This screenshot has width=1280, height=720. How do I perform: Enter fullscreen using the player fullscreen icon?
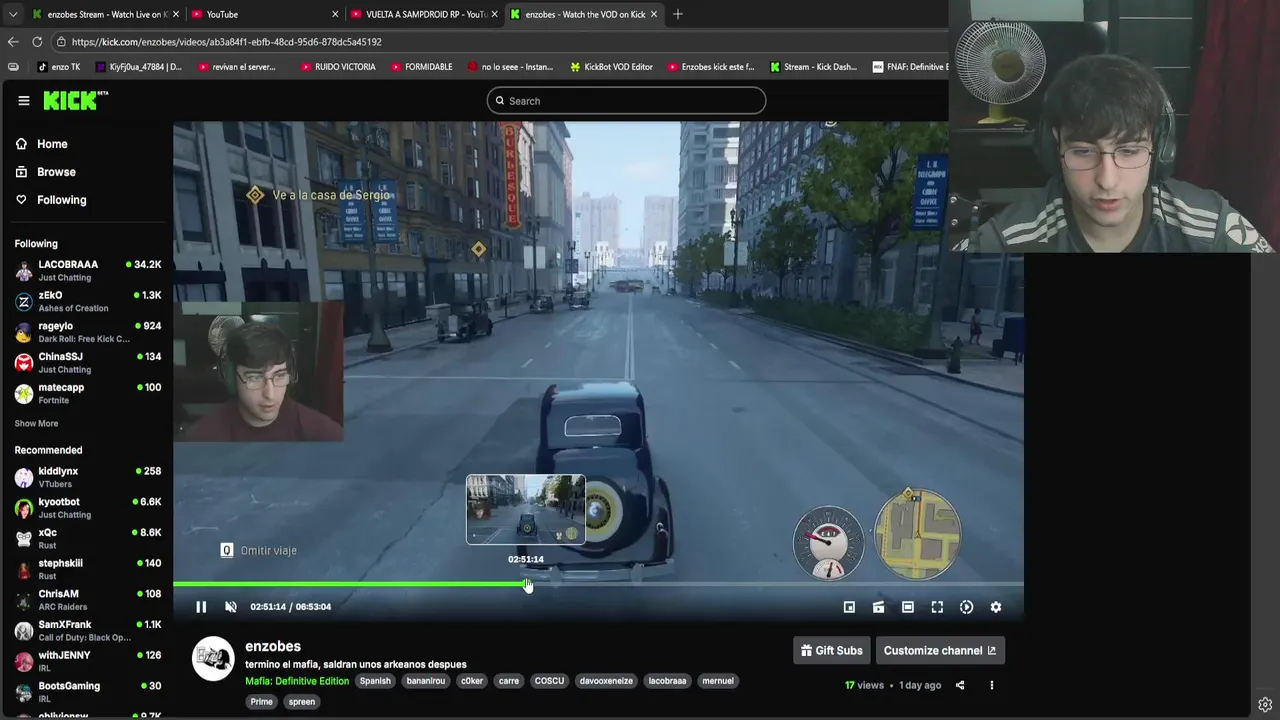(937, 607)
